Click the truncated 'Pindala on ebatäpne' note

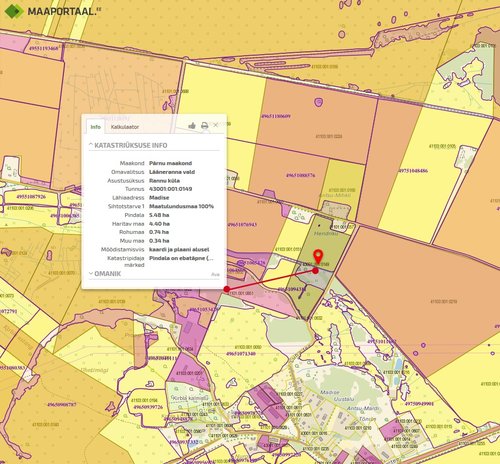[x=181, y=258]
